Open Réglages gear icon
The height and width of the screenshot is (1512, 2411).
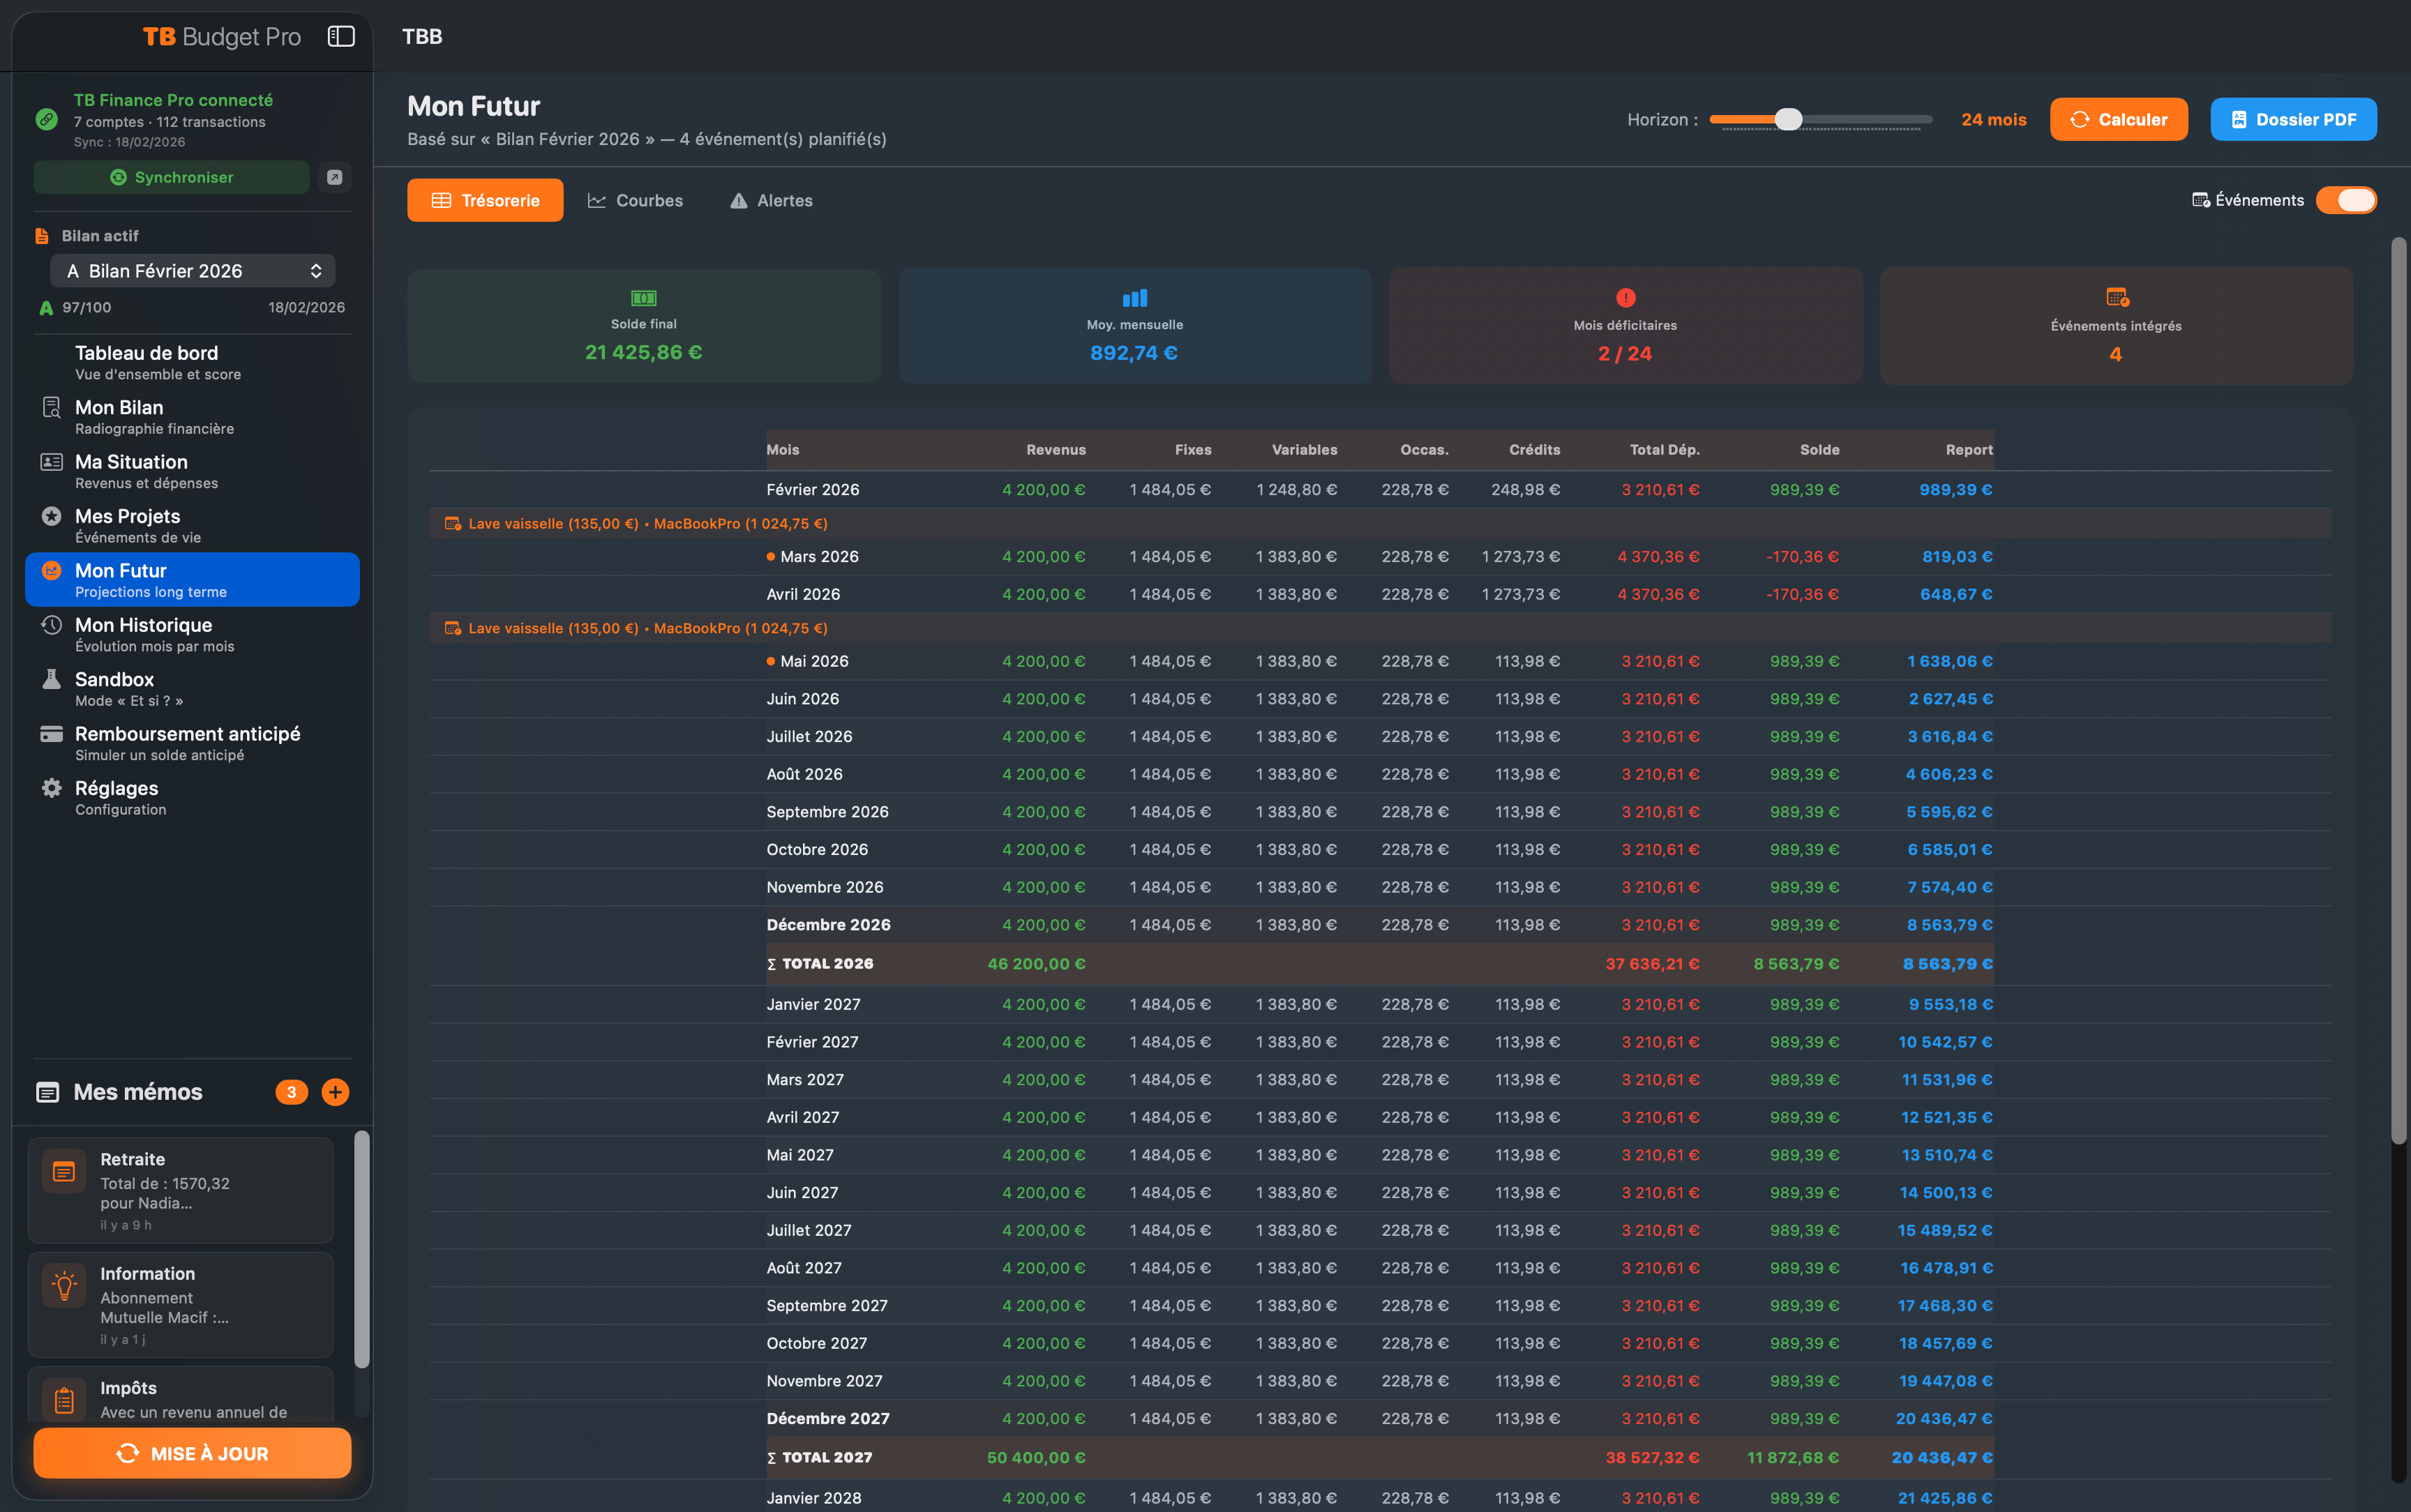point(51,789)
